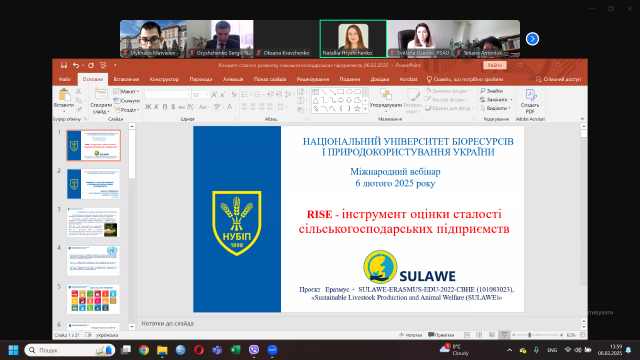Image resolution: width=640 pixels, height=360 pixels.
Task: Open the Вставлення ribbon tab
Action: 126,79
